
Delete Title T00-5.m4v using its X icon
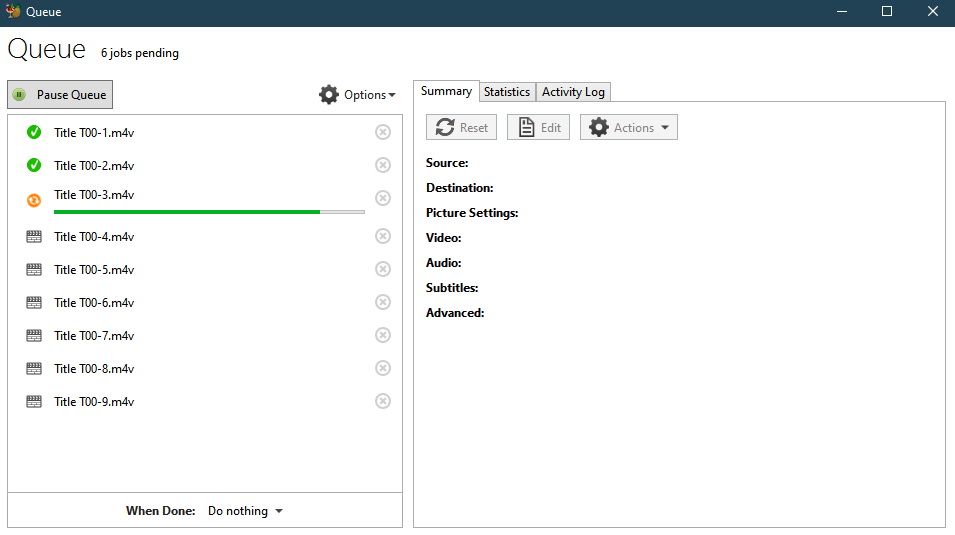383,269
